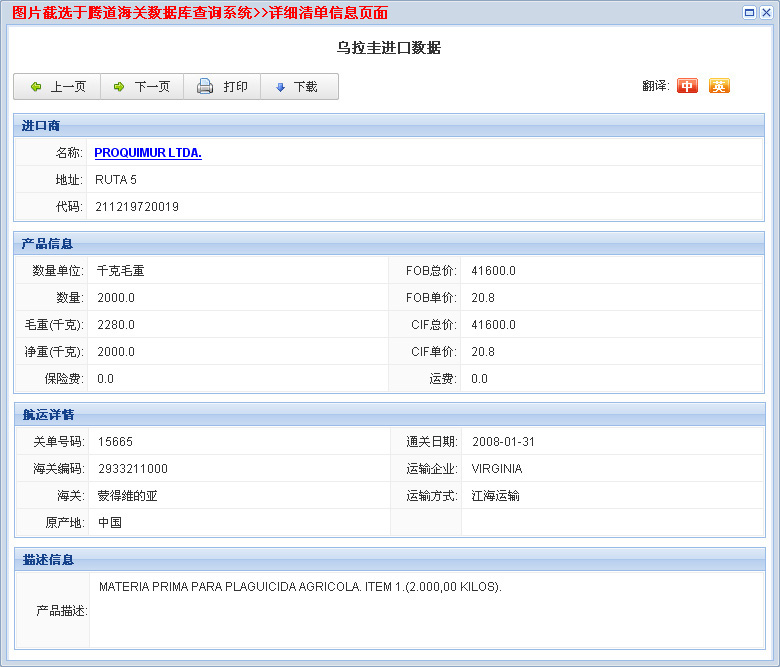Click the customs code value 2933211000
Viewport: 780px width, 667px height.
(x=133, y=469)
